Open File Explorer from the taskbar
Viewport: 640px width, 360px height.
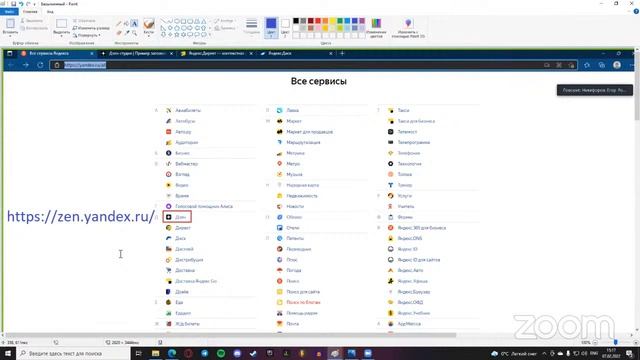coord(156,353)
